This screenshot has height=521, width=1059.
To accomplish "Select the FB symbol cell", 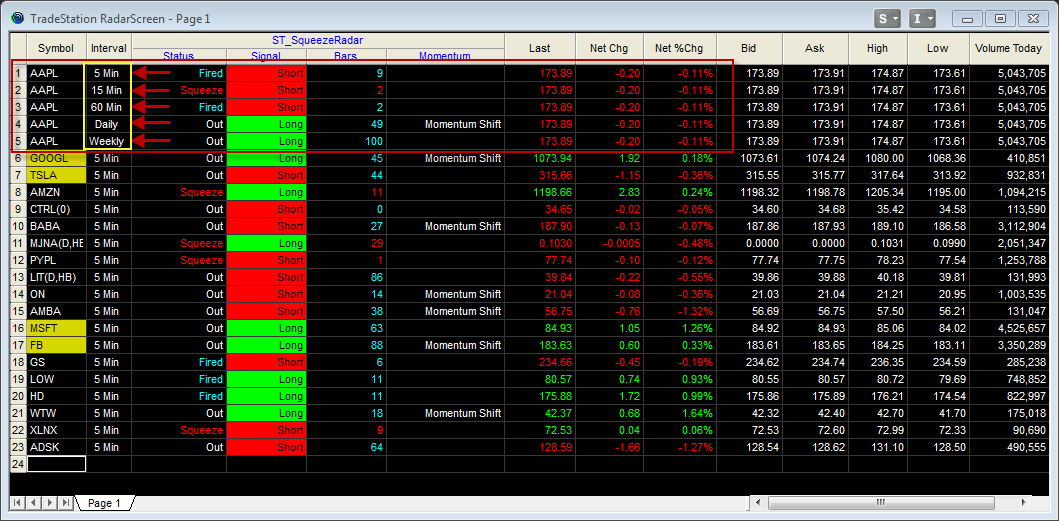I will (57, 345).
